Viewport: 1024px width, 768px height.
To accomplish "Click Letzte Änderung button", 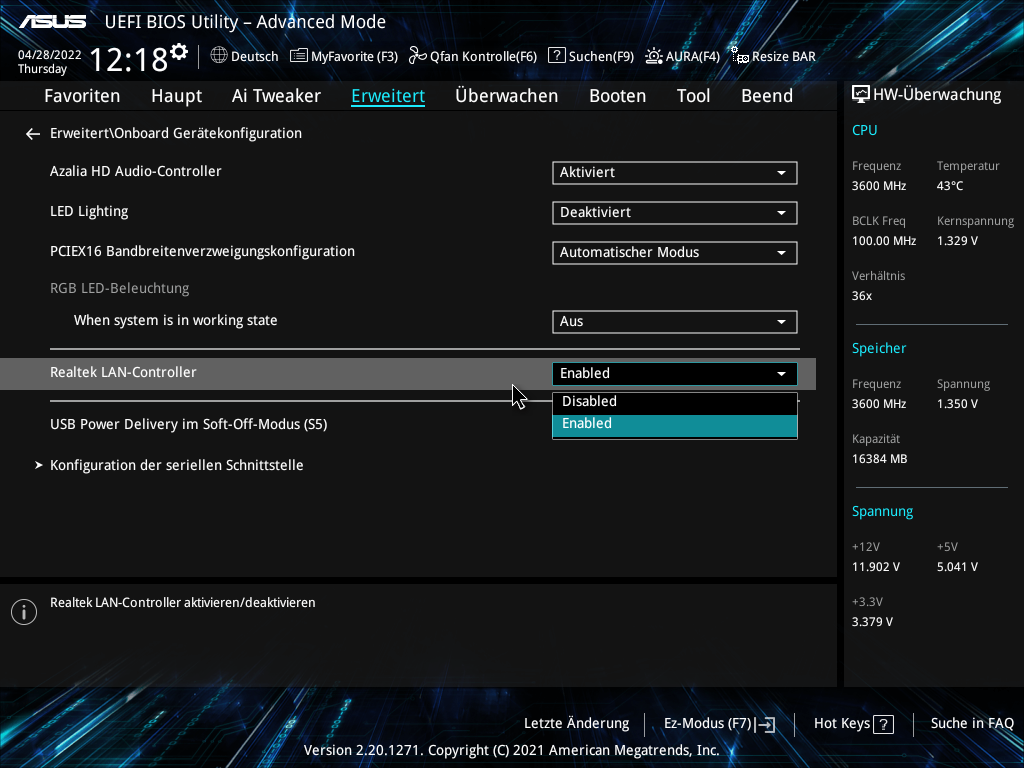I will (577, 724).
